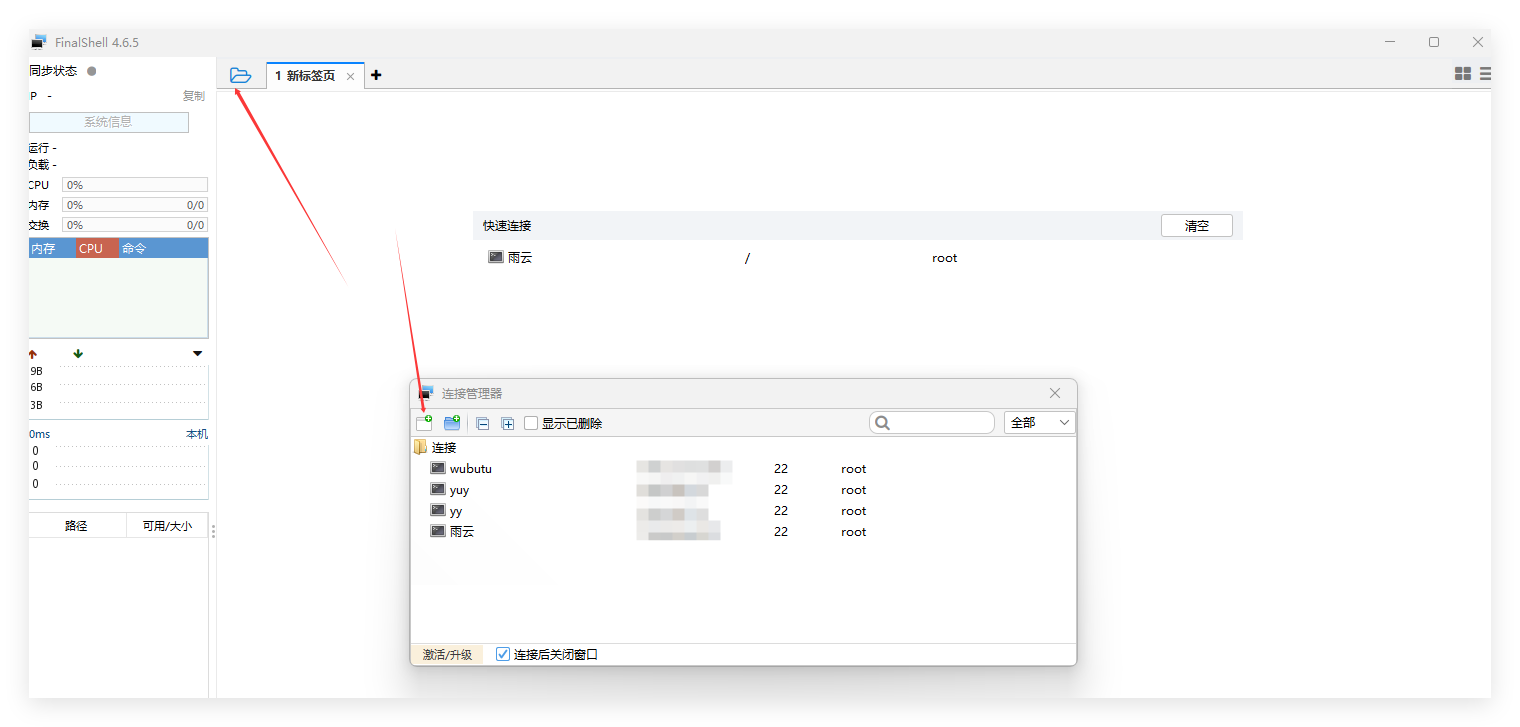Viewport: 1520px width, 727px height.
Task: Open the 全部 filter dropdown
Action: coord(1039,423)
